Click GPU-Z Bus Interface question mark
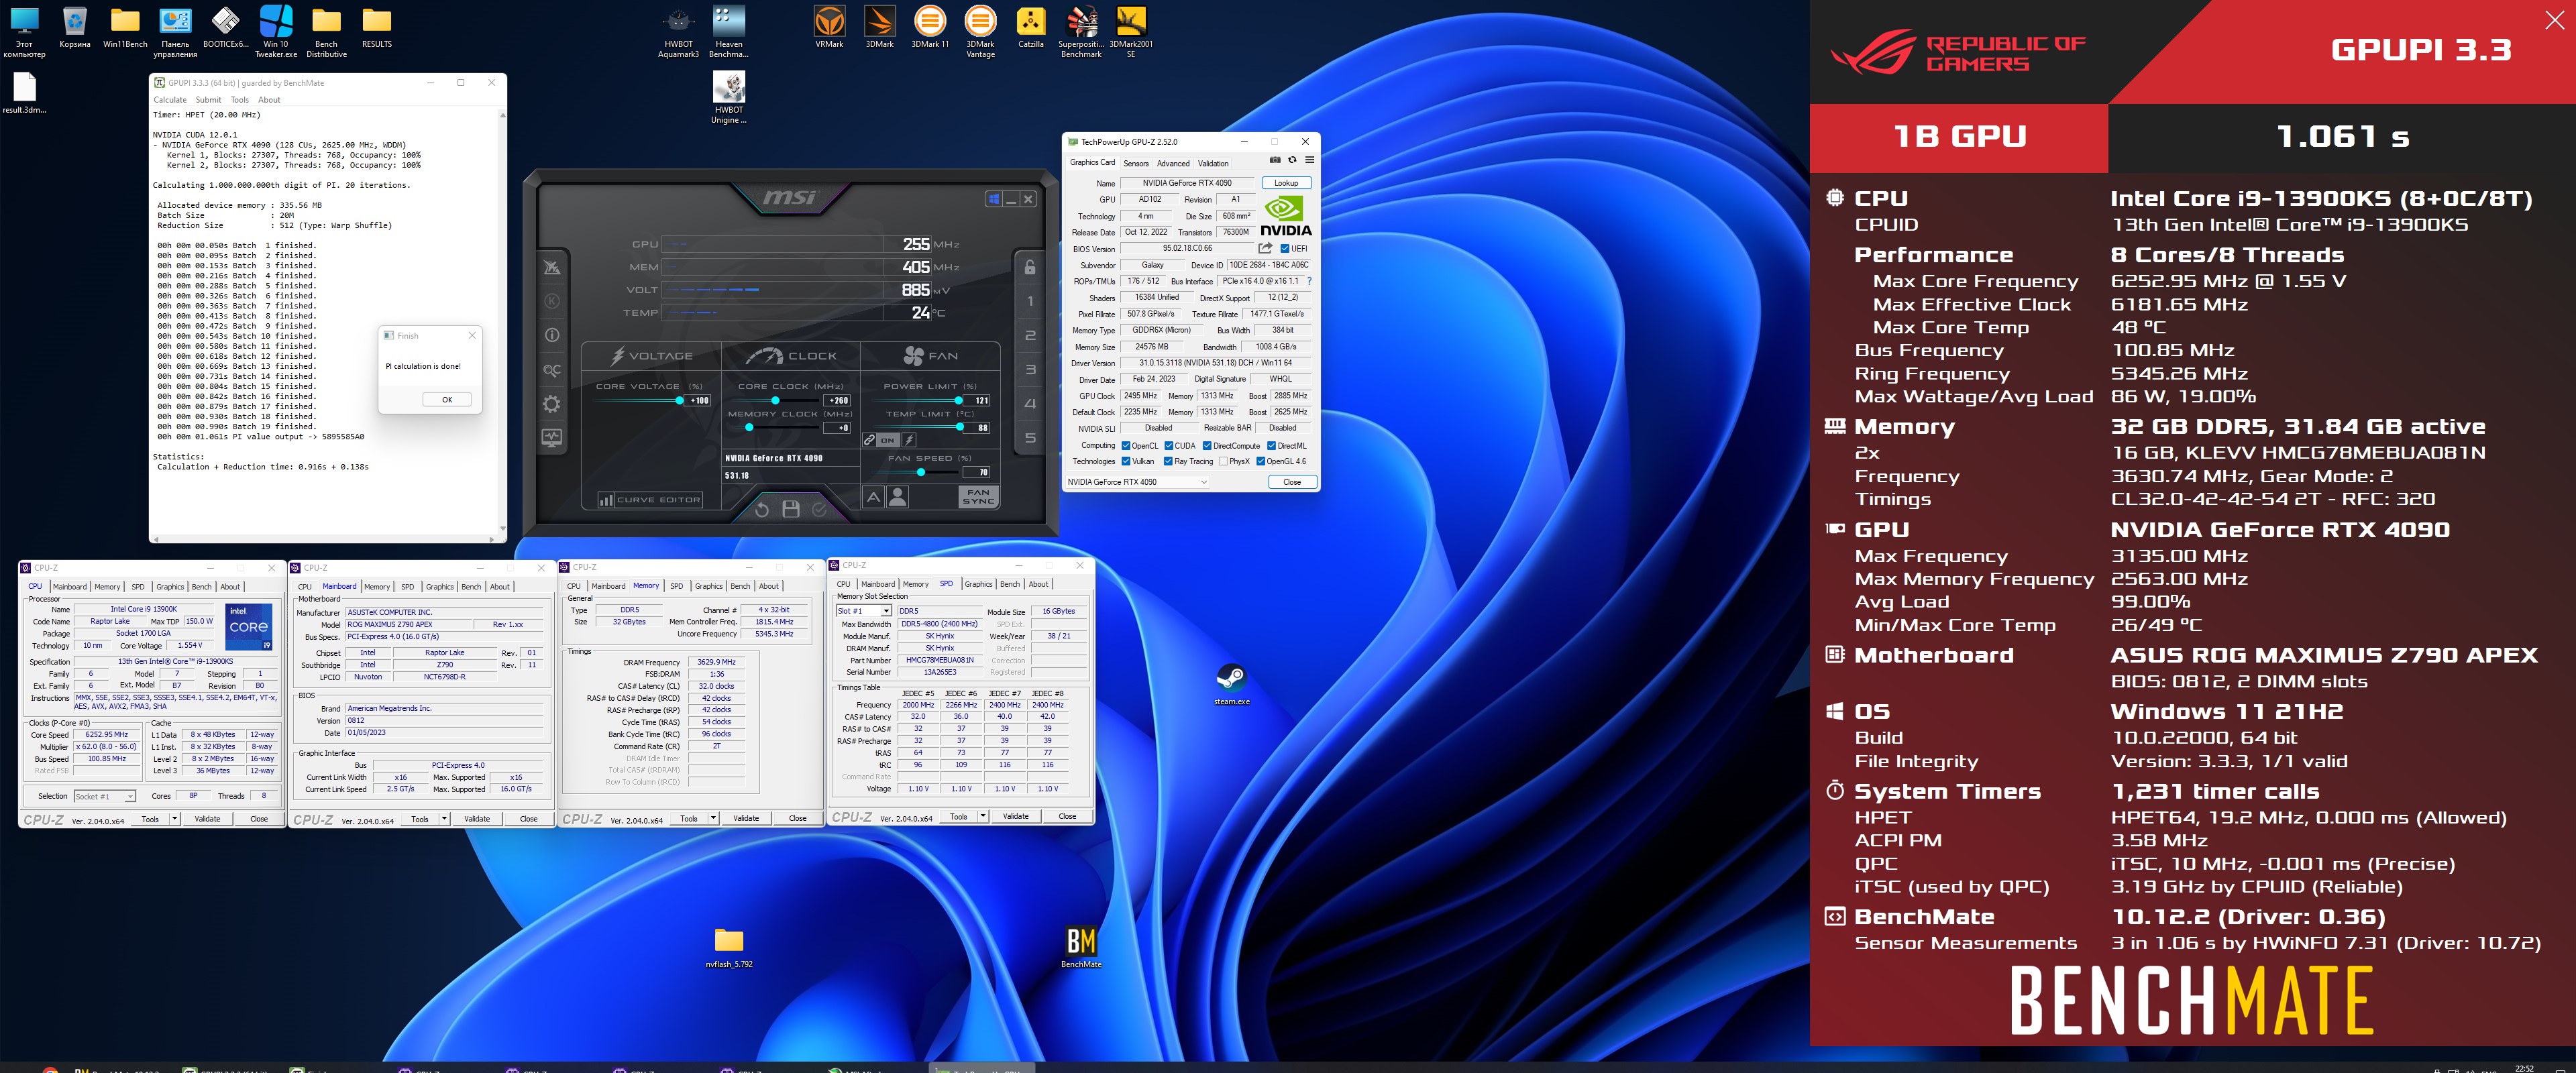 coord(1309,281)
